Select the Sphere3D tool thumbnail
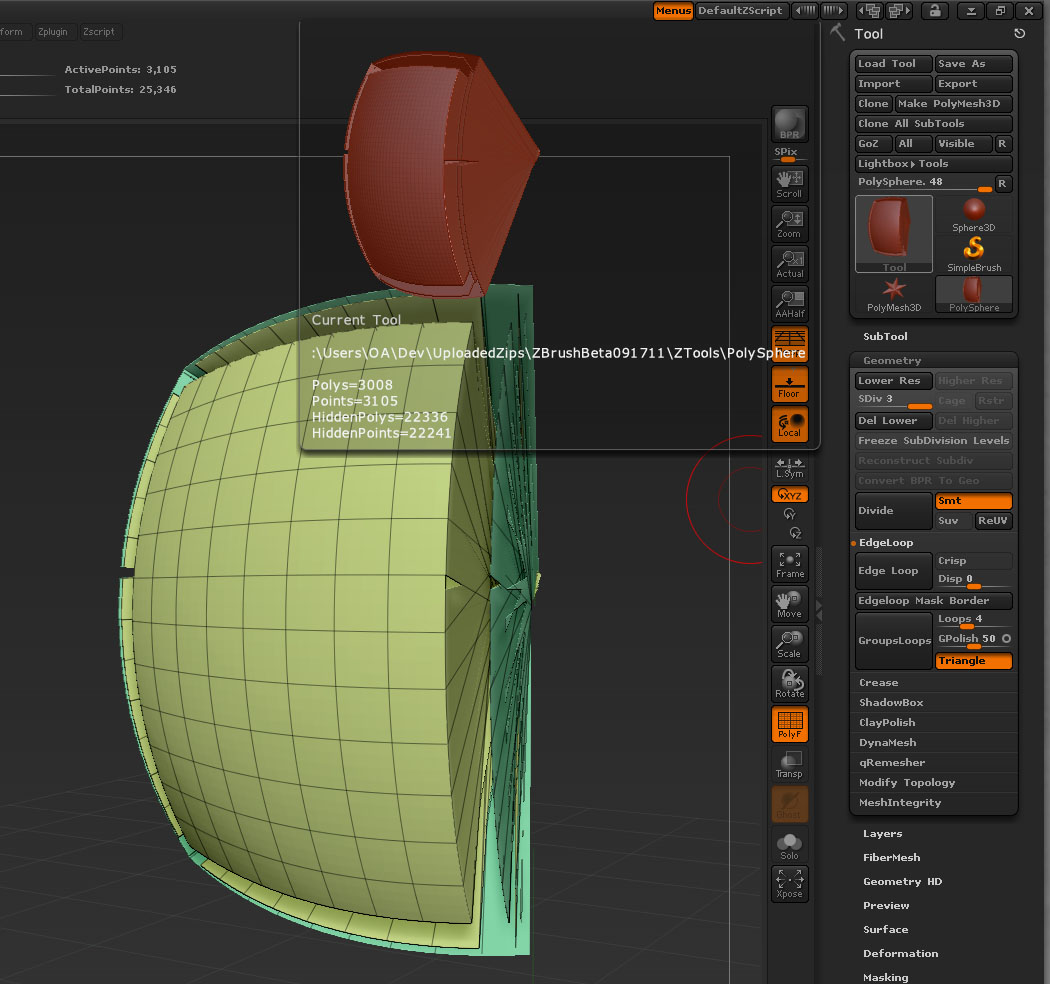Screen dimensions: 1050x984 (973, 214)
